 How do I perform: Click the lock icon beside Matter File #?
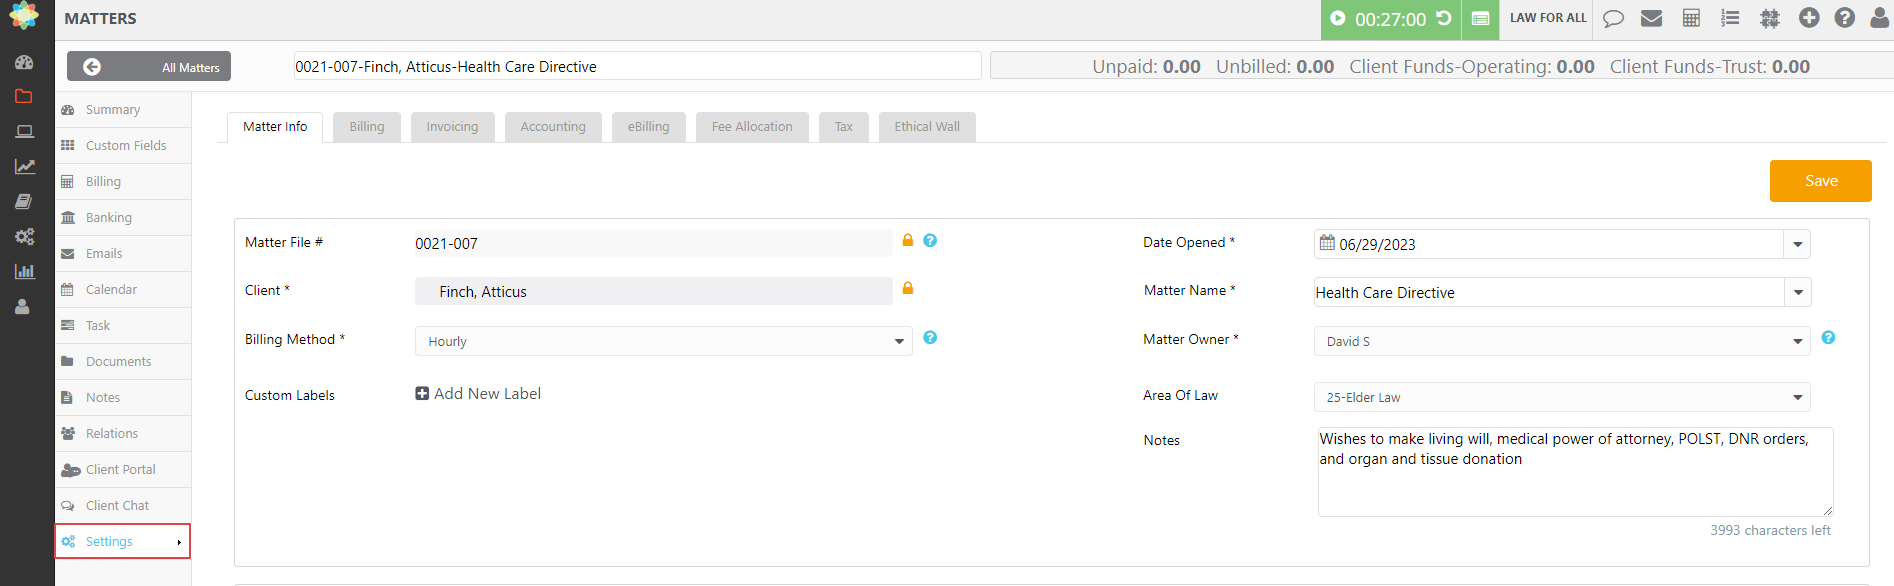click(x=908, y=241)
